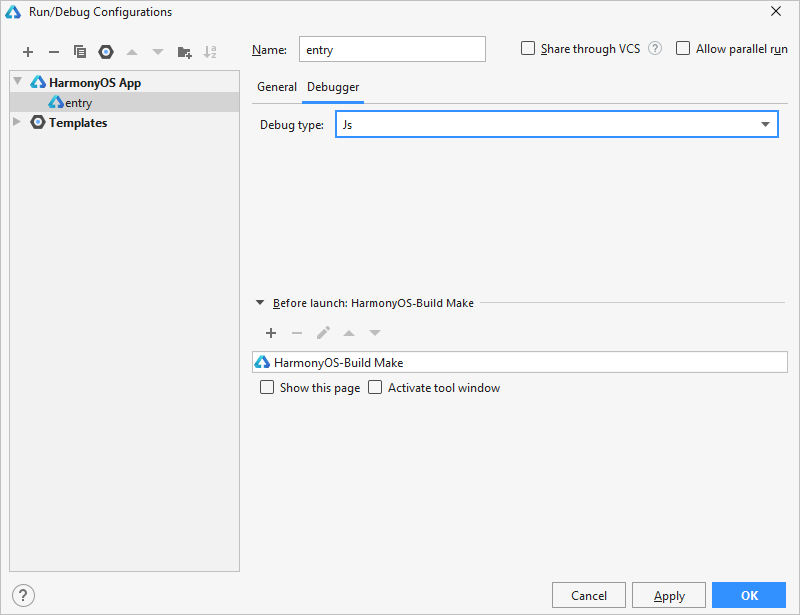Create new folder for configurations
The height and width of the screenshot is (615, 800).
tap(184, 52)
